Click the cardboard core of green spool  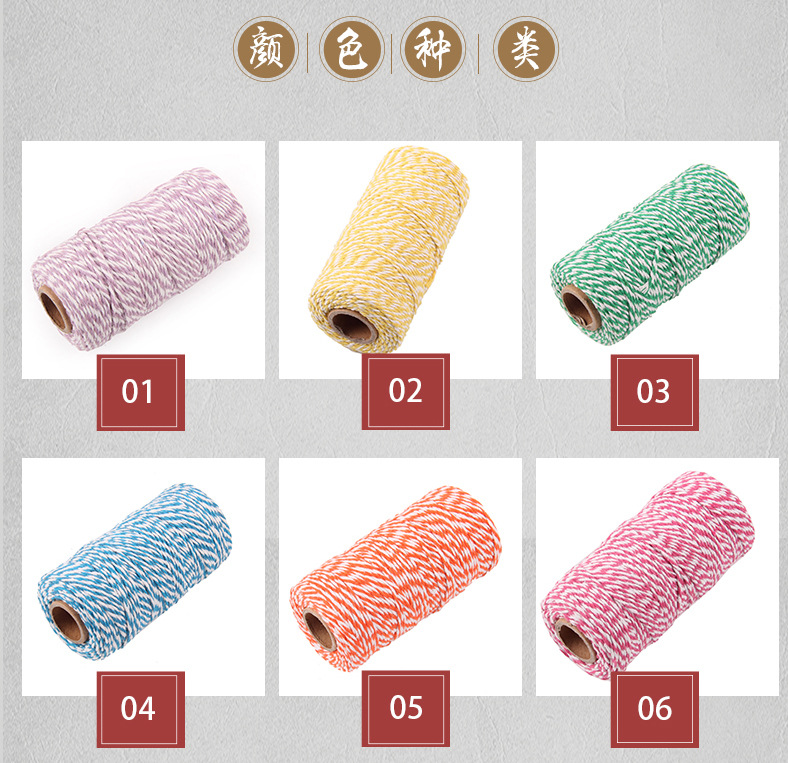579,308
